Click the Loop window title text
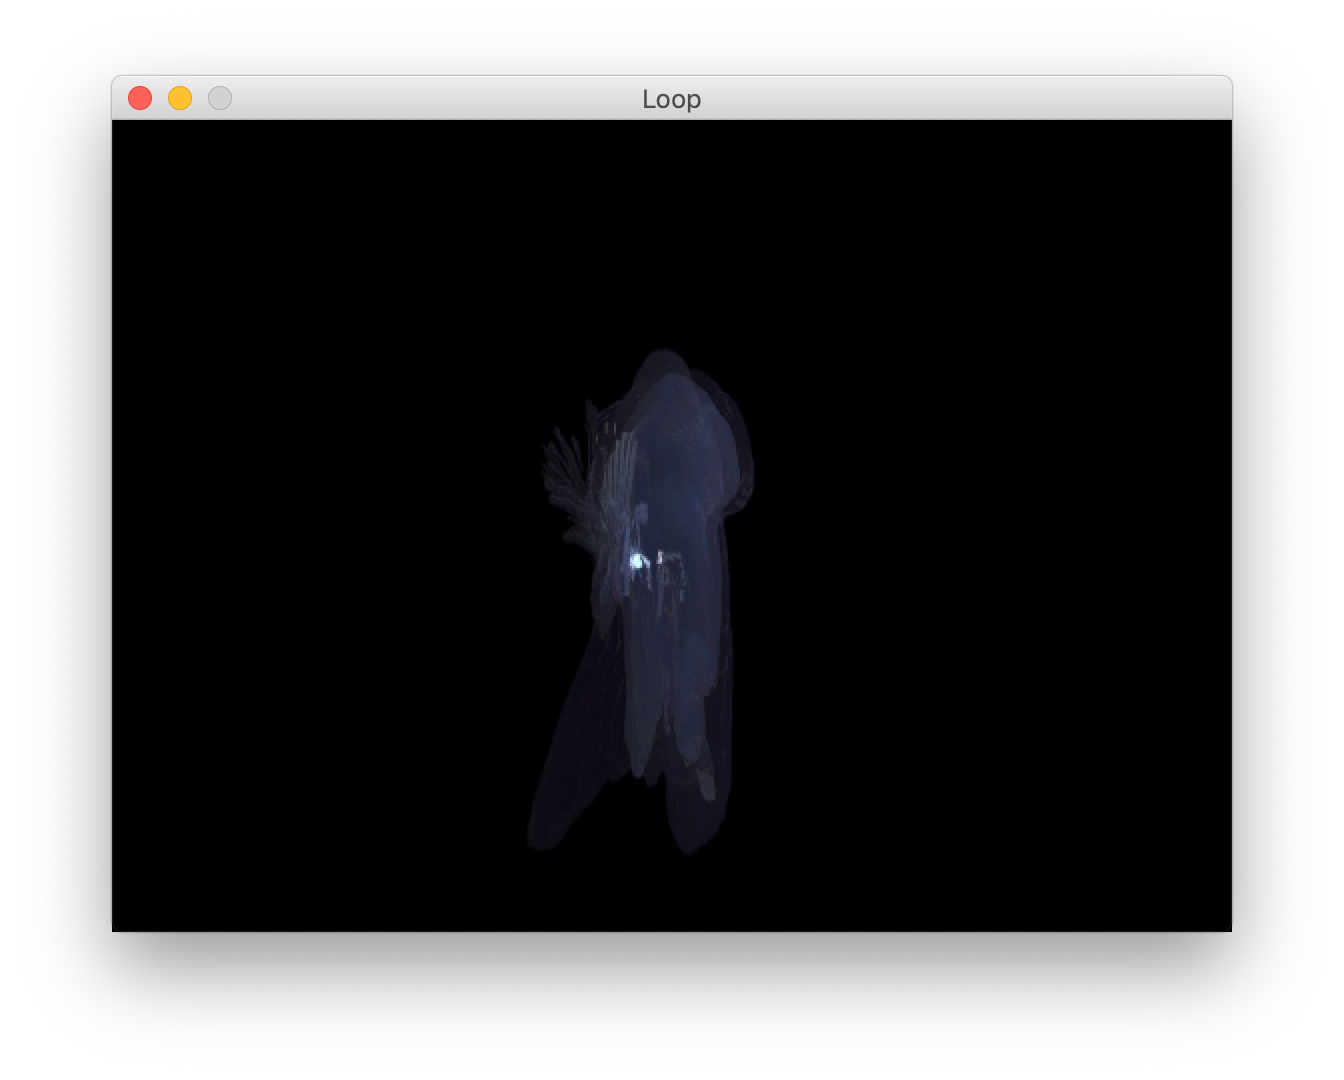Viewport: 1344px width, 1080px height. click(x=672, y=99)
